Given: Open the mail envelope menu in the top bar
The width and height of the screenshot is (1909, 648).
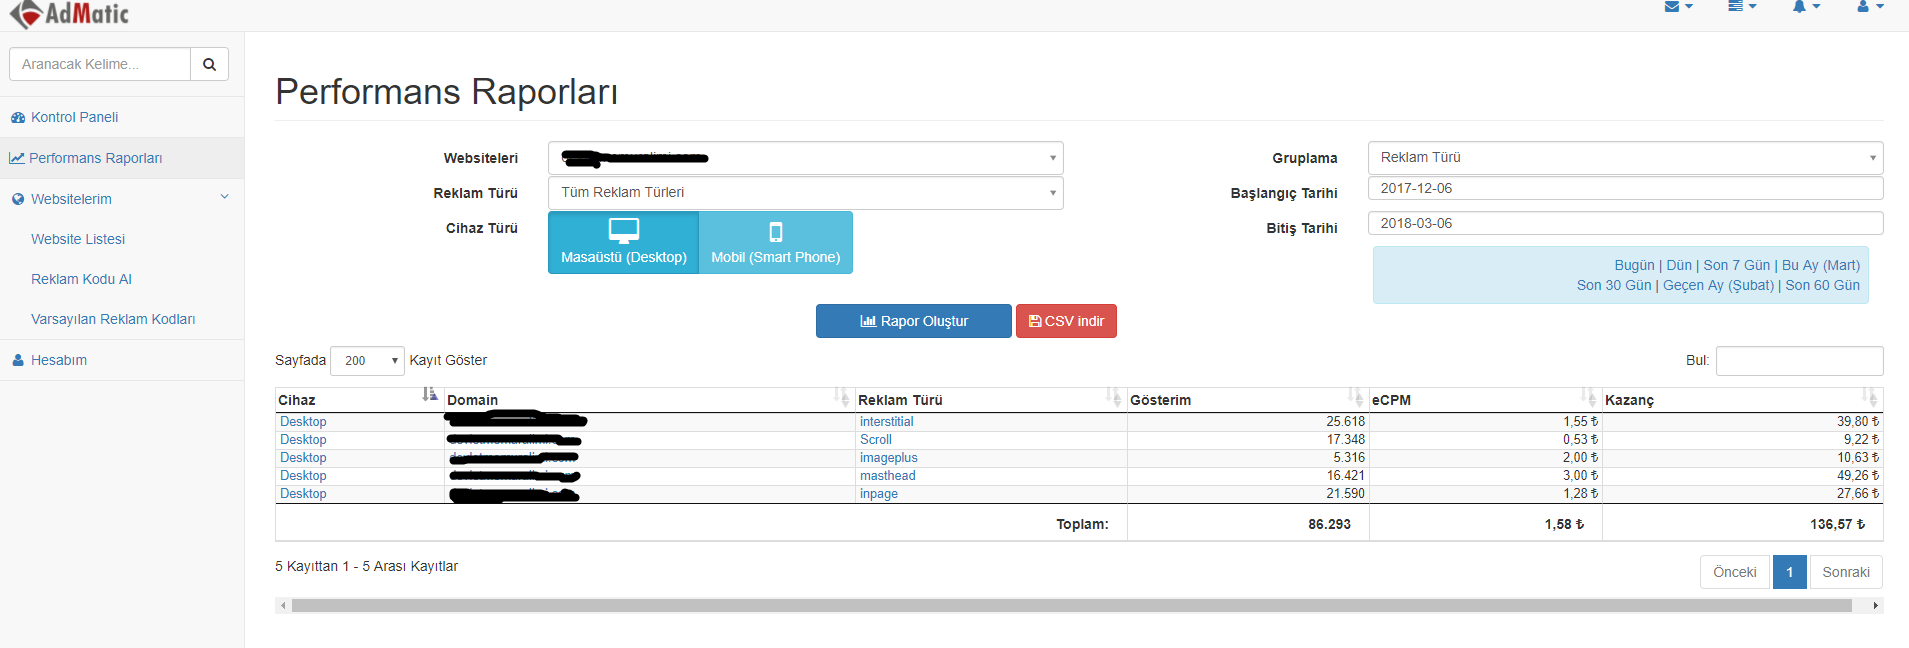Looking at the screenshot, I should tap(1678, 6).
